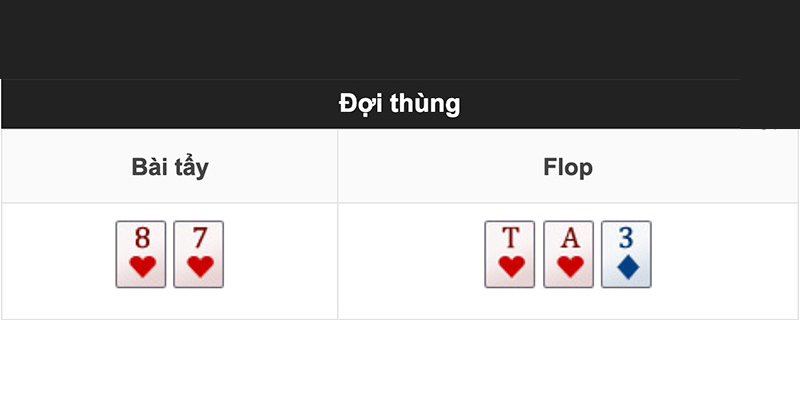Click the rank letter "T" on card
The width and height of the screenshot is (800, 400).
tap(511, 238)
